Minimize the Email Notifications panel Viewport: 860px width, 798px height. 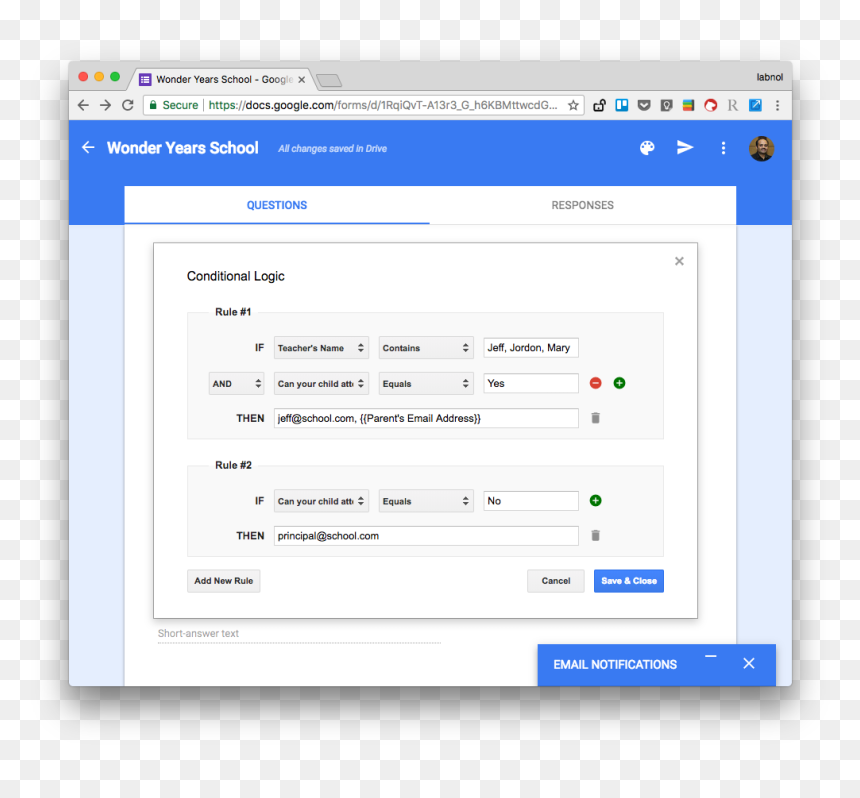[x=711, y=656]
